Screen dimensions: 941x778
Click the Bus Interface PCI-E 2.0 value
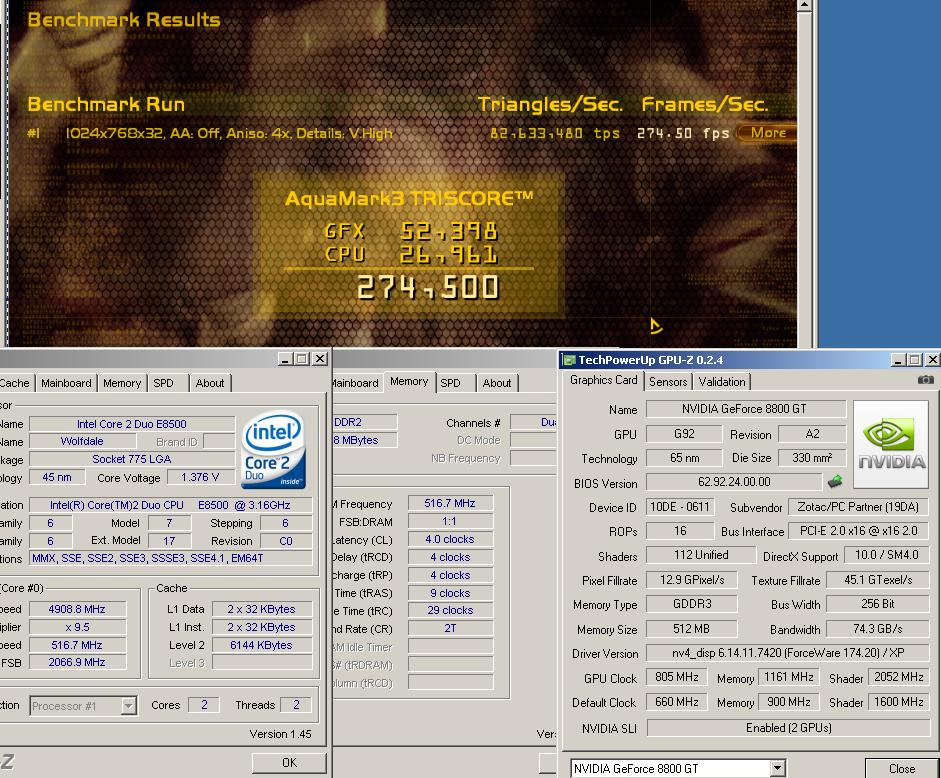858,531
